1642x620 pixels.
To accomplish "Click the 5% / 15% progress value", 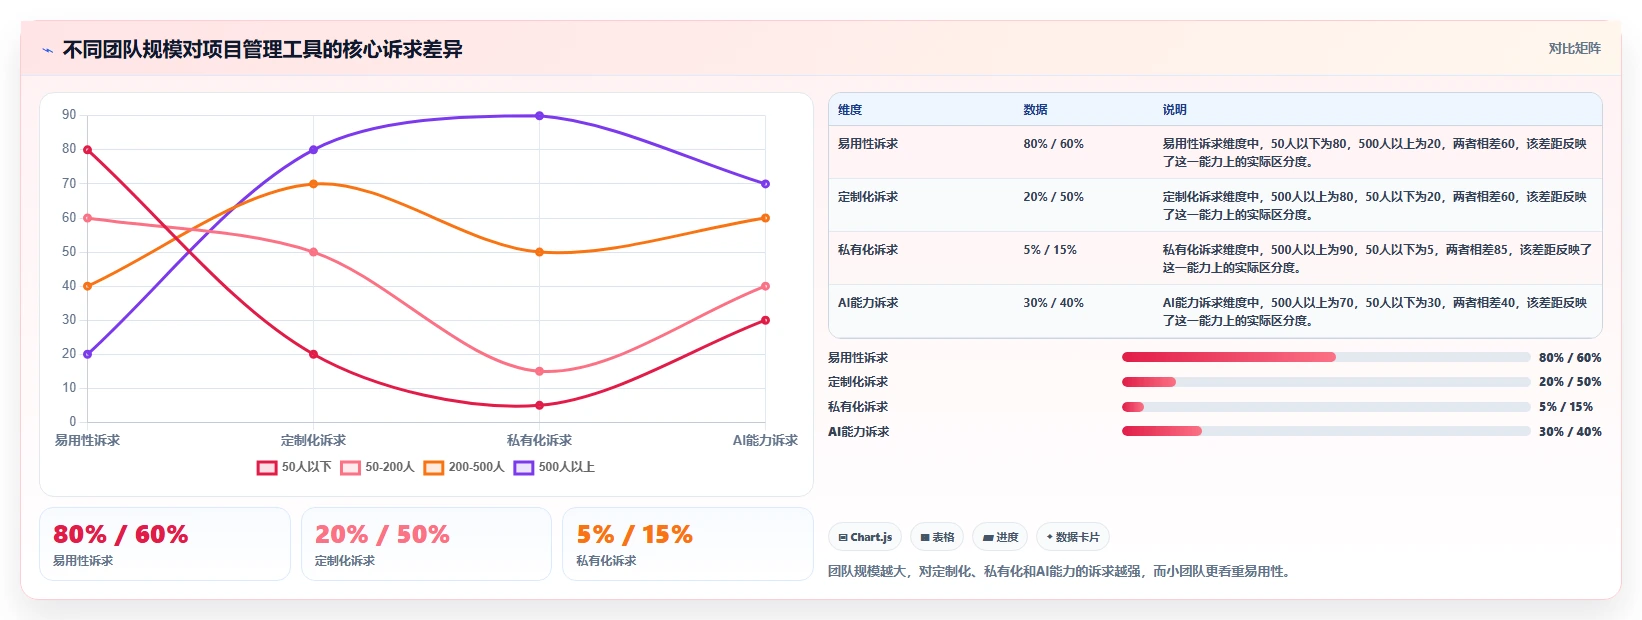I will [1566, 407].
